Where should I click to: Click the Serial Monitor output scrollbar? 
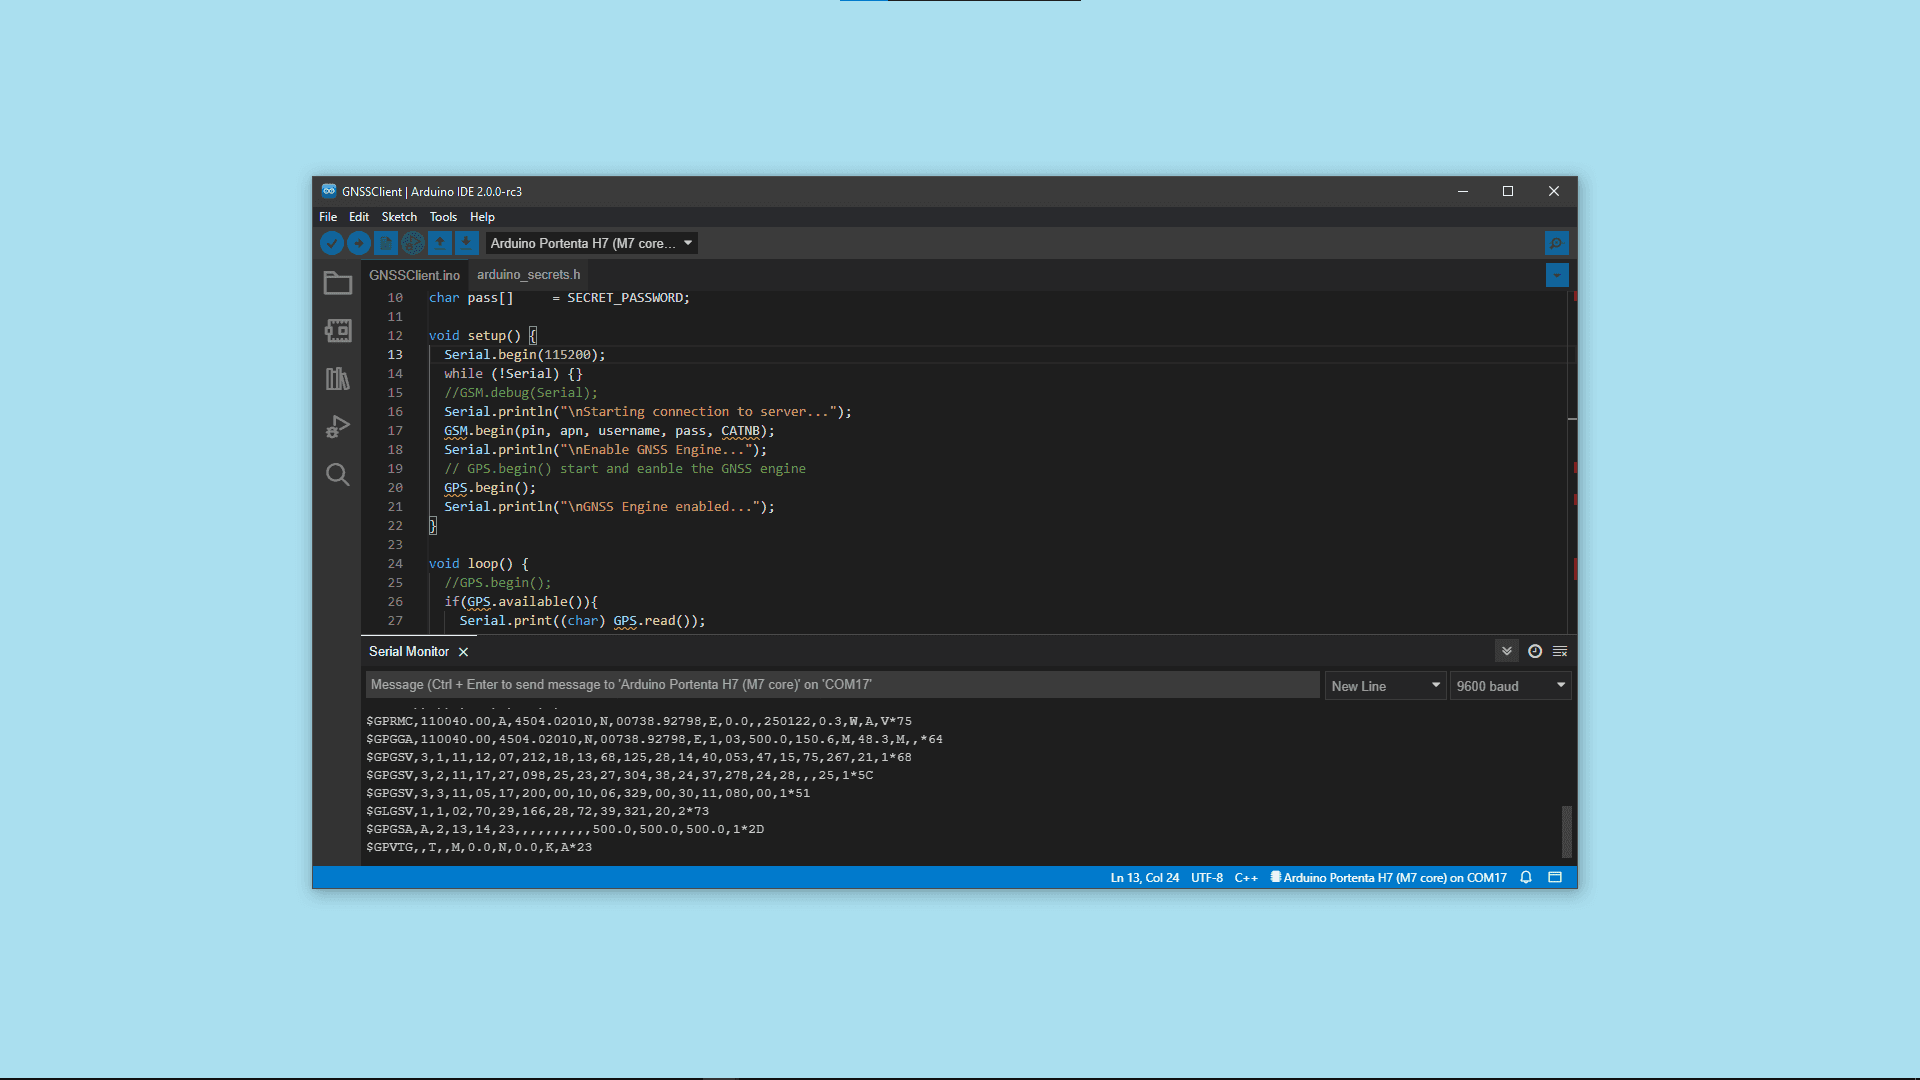pos(1567,831)
